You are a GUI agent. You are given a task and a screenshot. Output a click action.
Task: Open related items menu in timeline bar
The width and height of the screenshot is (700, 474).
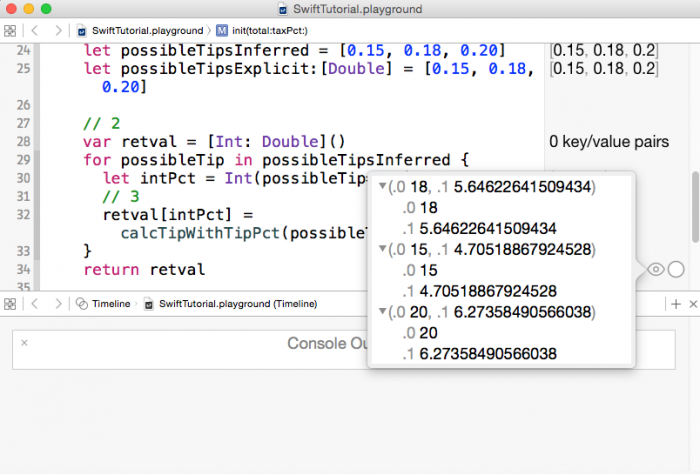[10, 303]
